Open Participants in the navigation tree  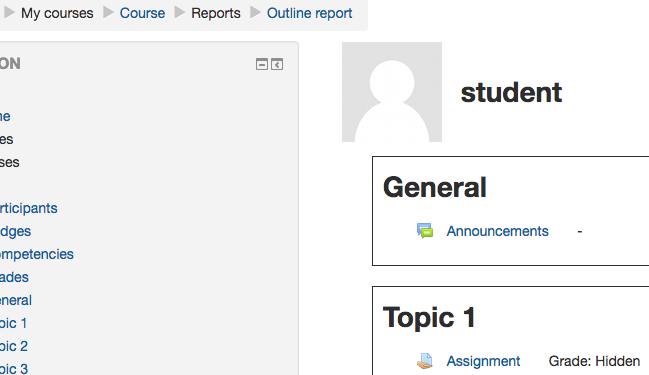coord(28,208)
